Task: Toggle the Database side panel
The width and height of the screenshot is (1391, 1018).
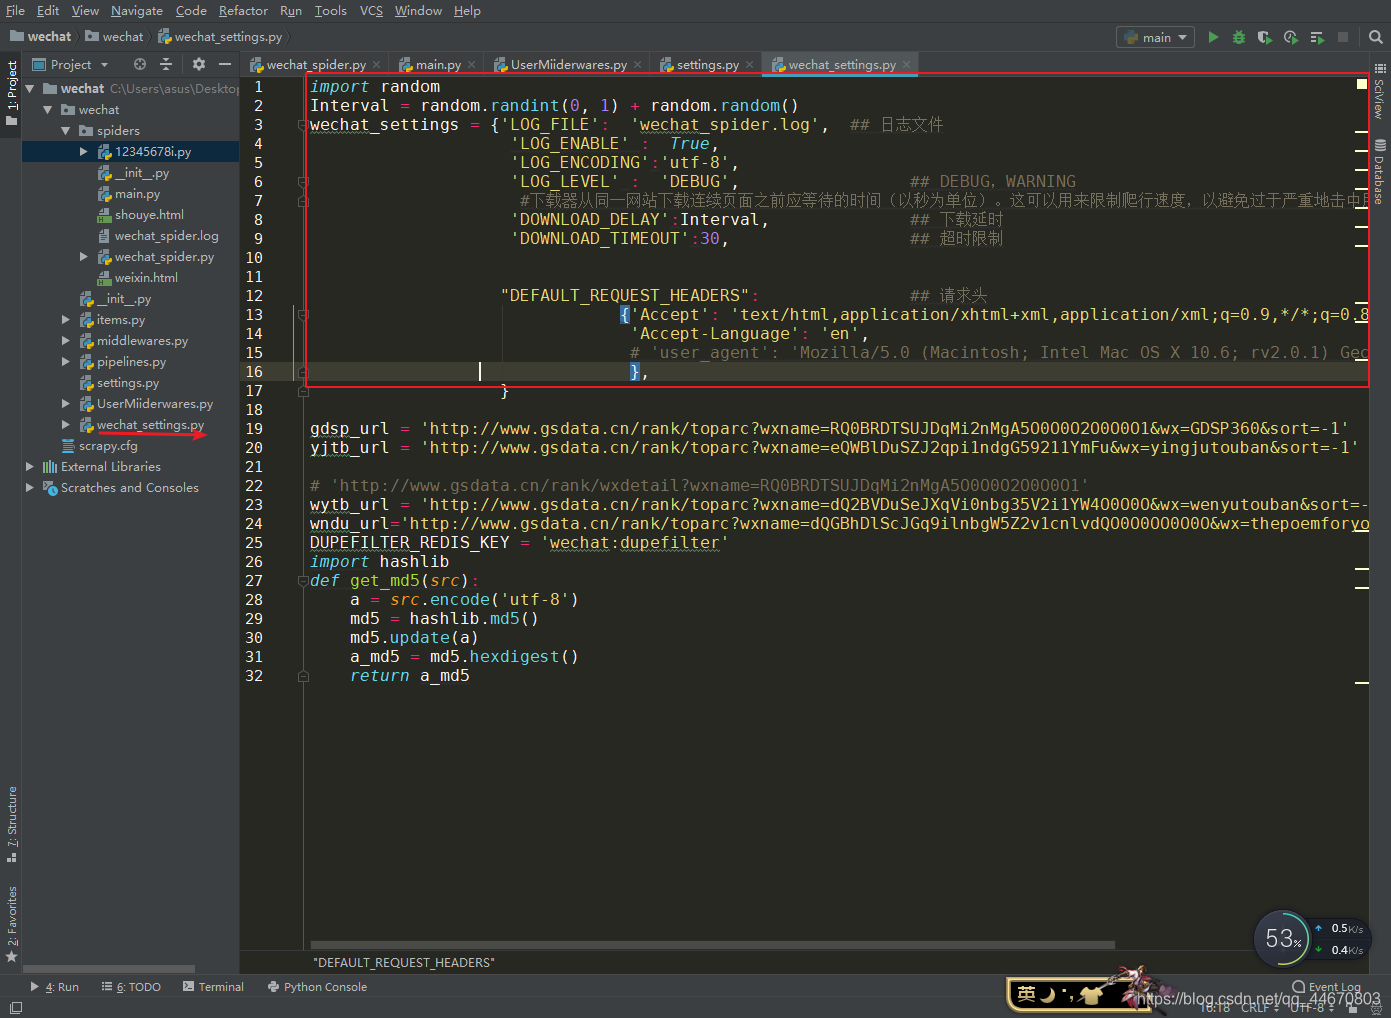Action: [1380, 172]
